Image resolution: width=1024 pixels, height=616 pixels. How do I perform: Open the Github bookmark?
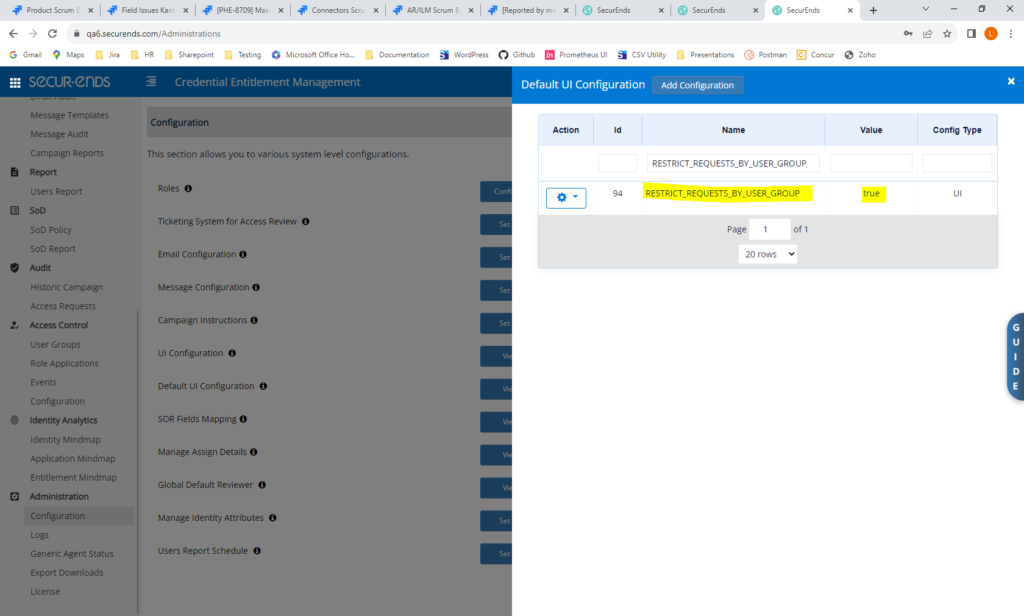click(517, 55)
